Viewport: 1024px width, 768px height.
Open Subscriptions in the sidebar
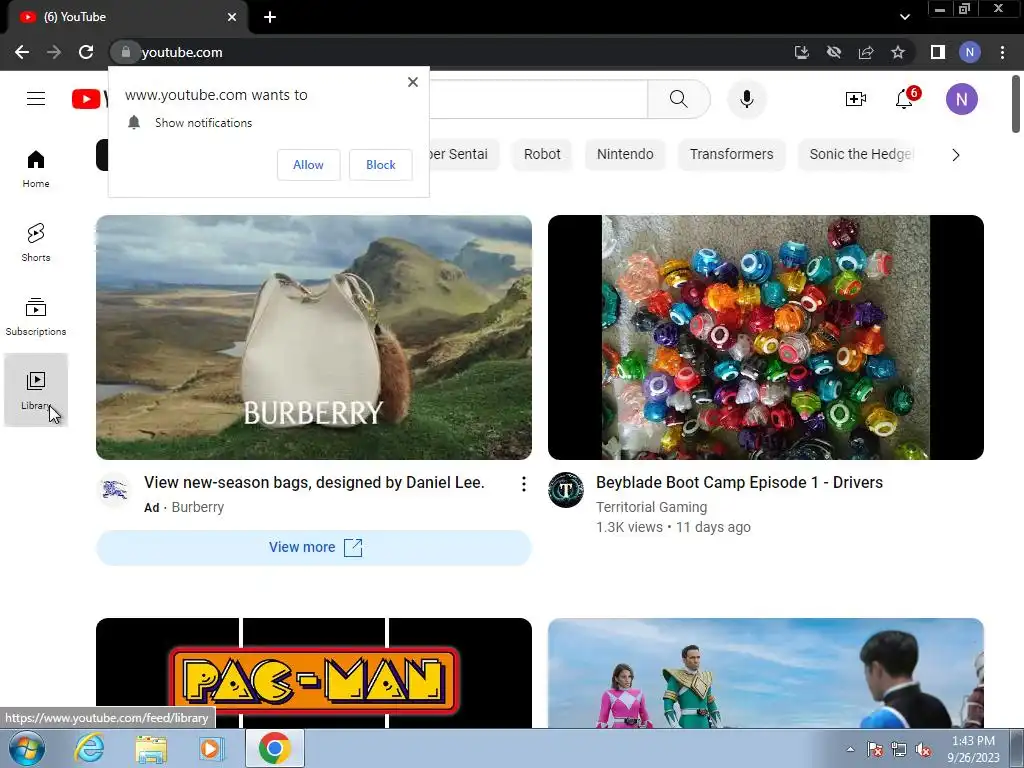pos(36,317)
